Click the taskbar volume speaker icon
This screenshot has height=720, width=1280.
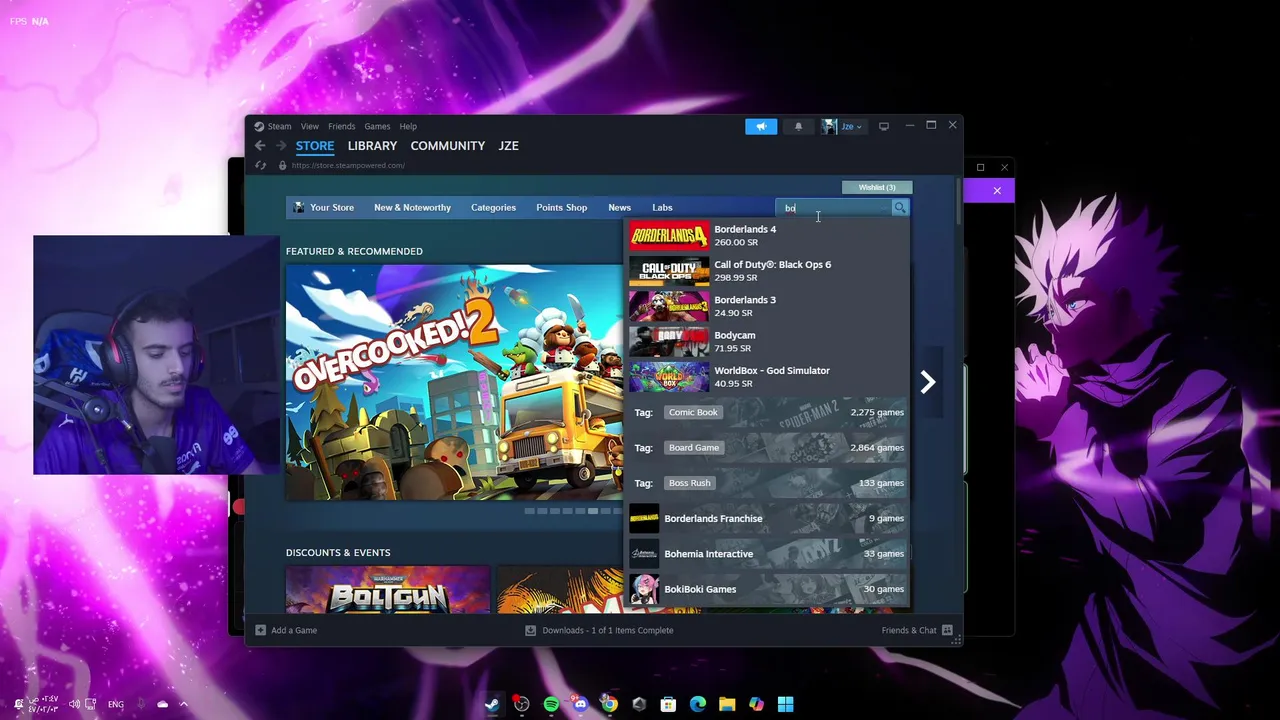75,704
